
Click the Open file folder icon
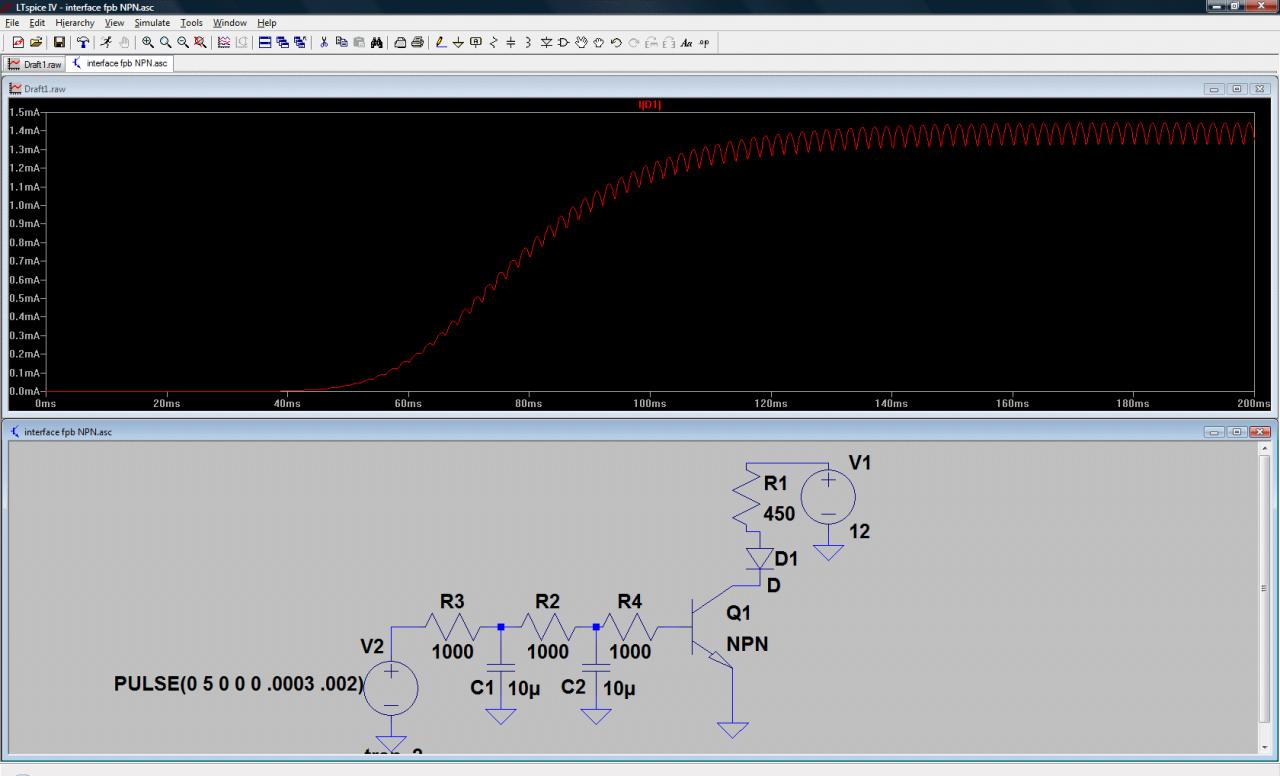[x=36, y=42]
